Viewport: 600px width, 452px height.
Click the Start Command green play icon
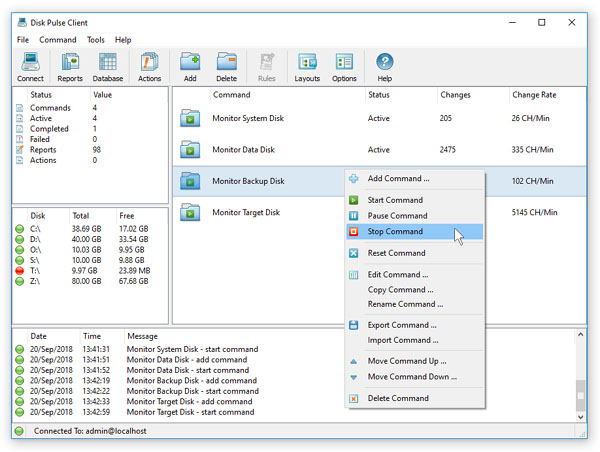[x=354, y=200]
